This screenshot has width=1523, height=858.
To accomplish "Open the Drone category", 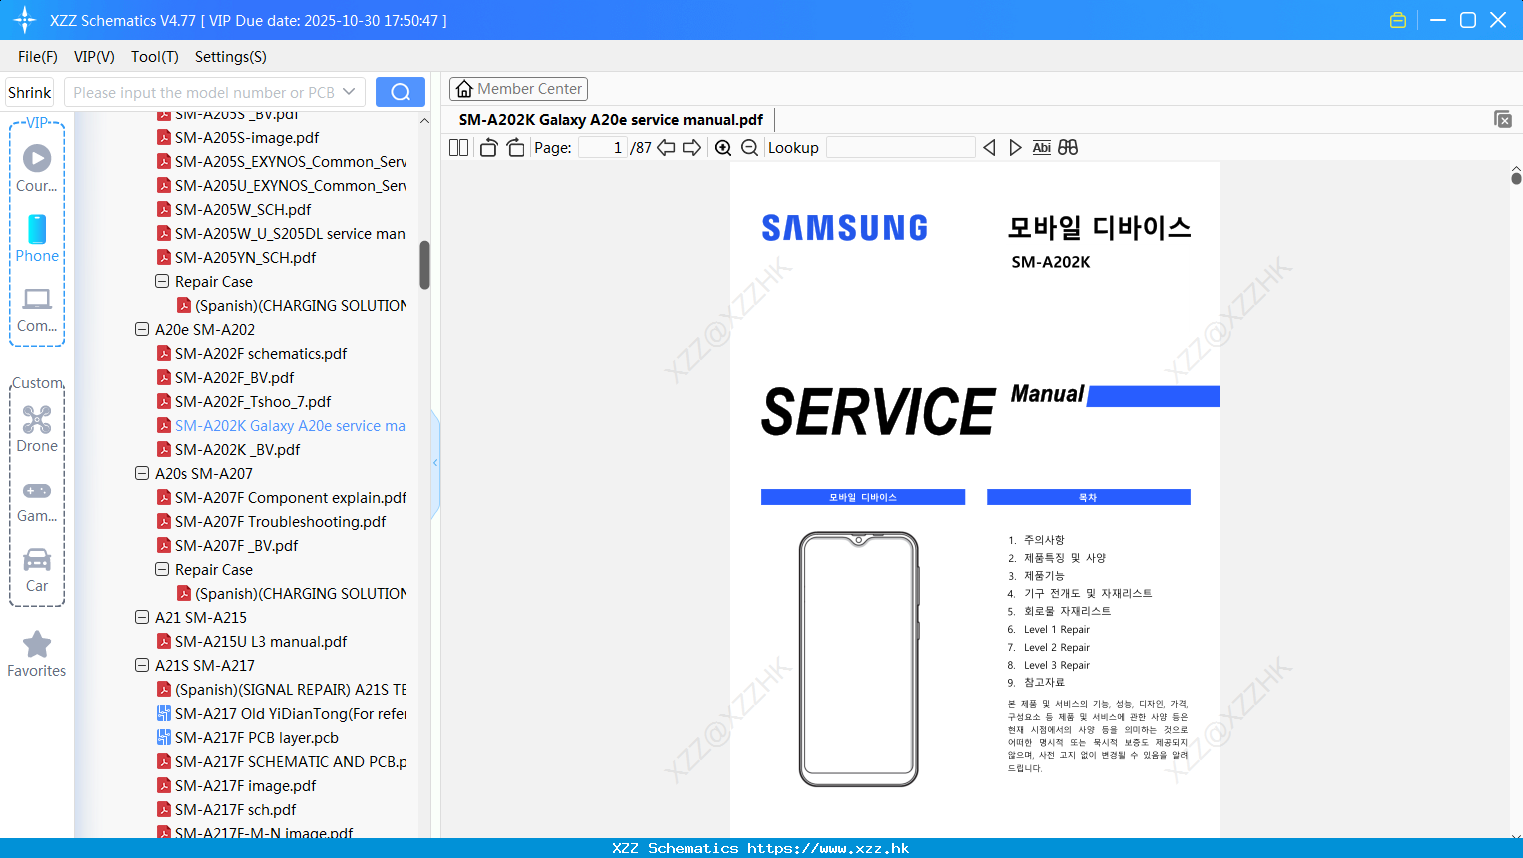I will point(37,429).
